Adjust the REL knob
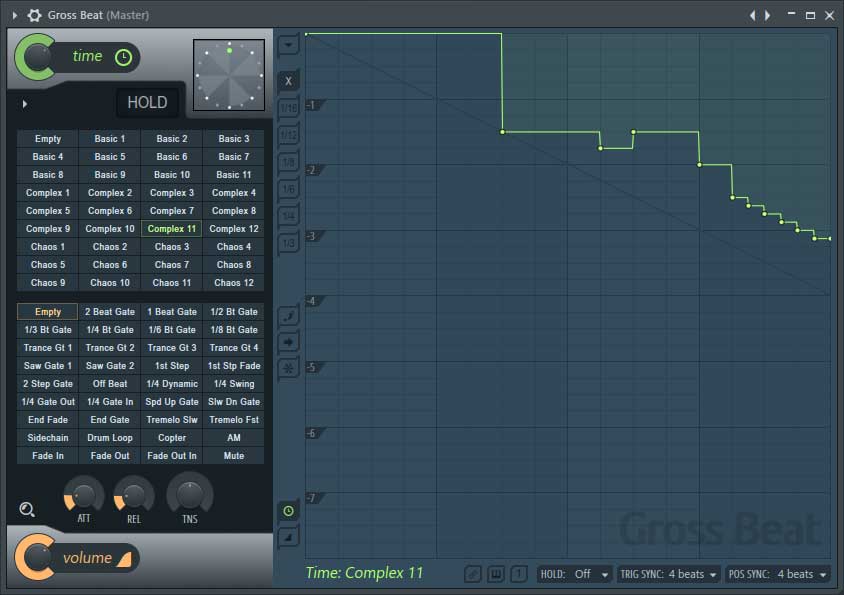Screen dimensions: 844x595 tap(134, 494)
